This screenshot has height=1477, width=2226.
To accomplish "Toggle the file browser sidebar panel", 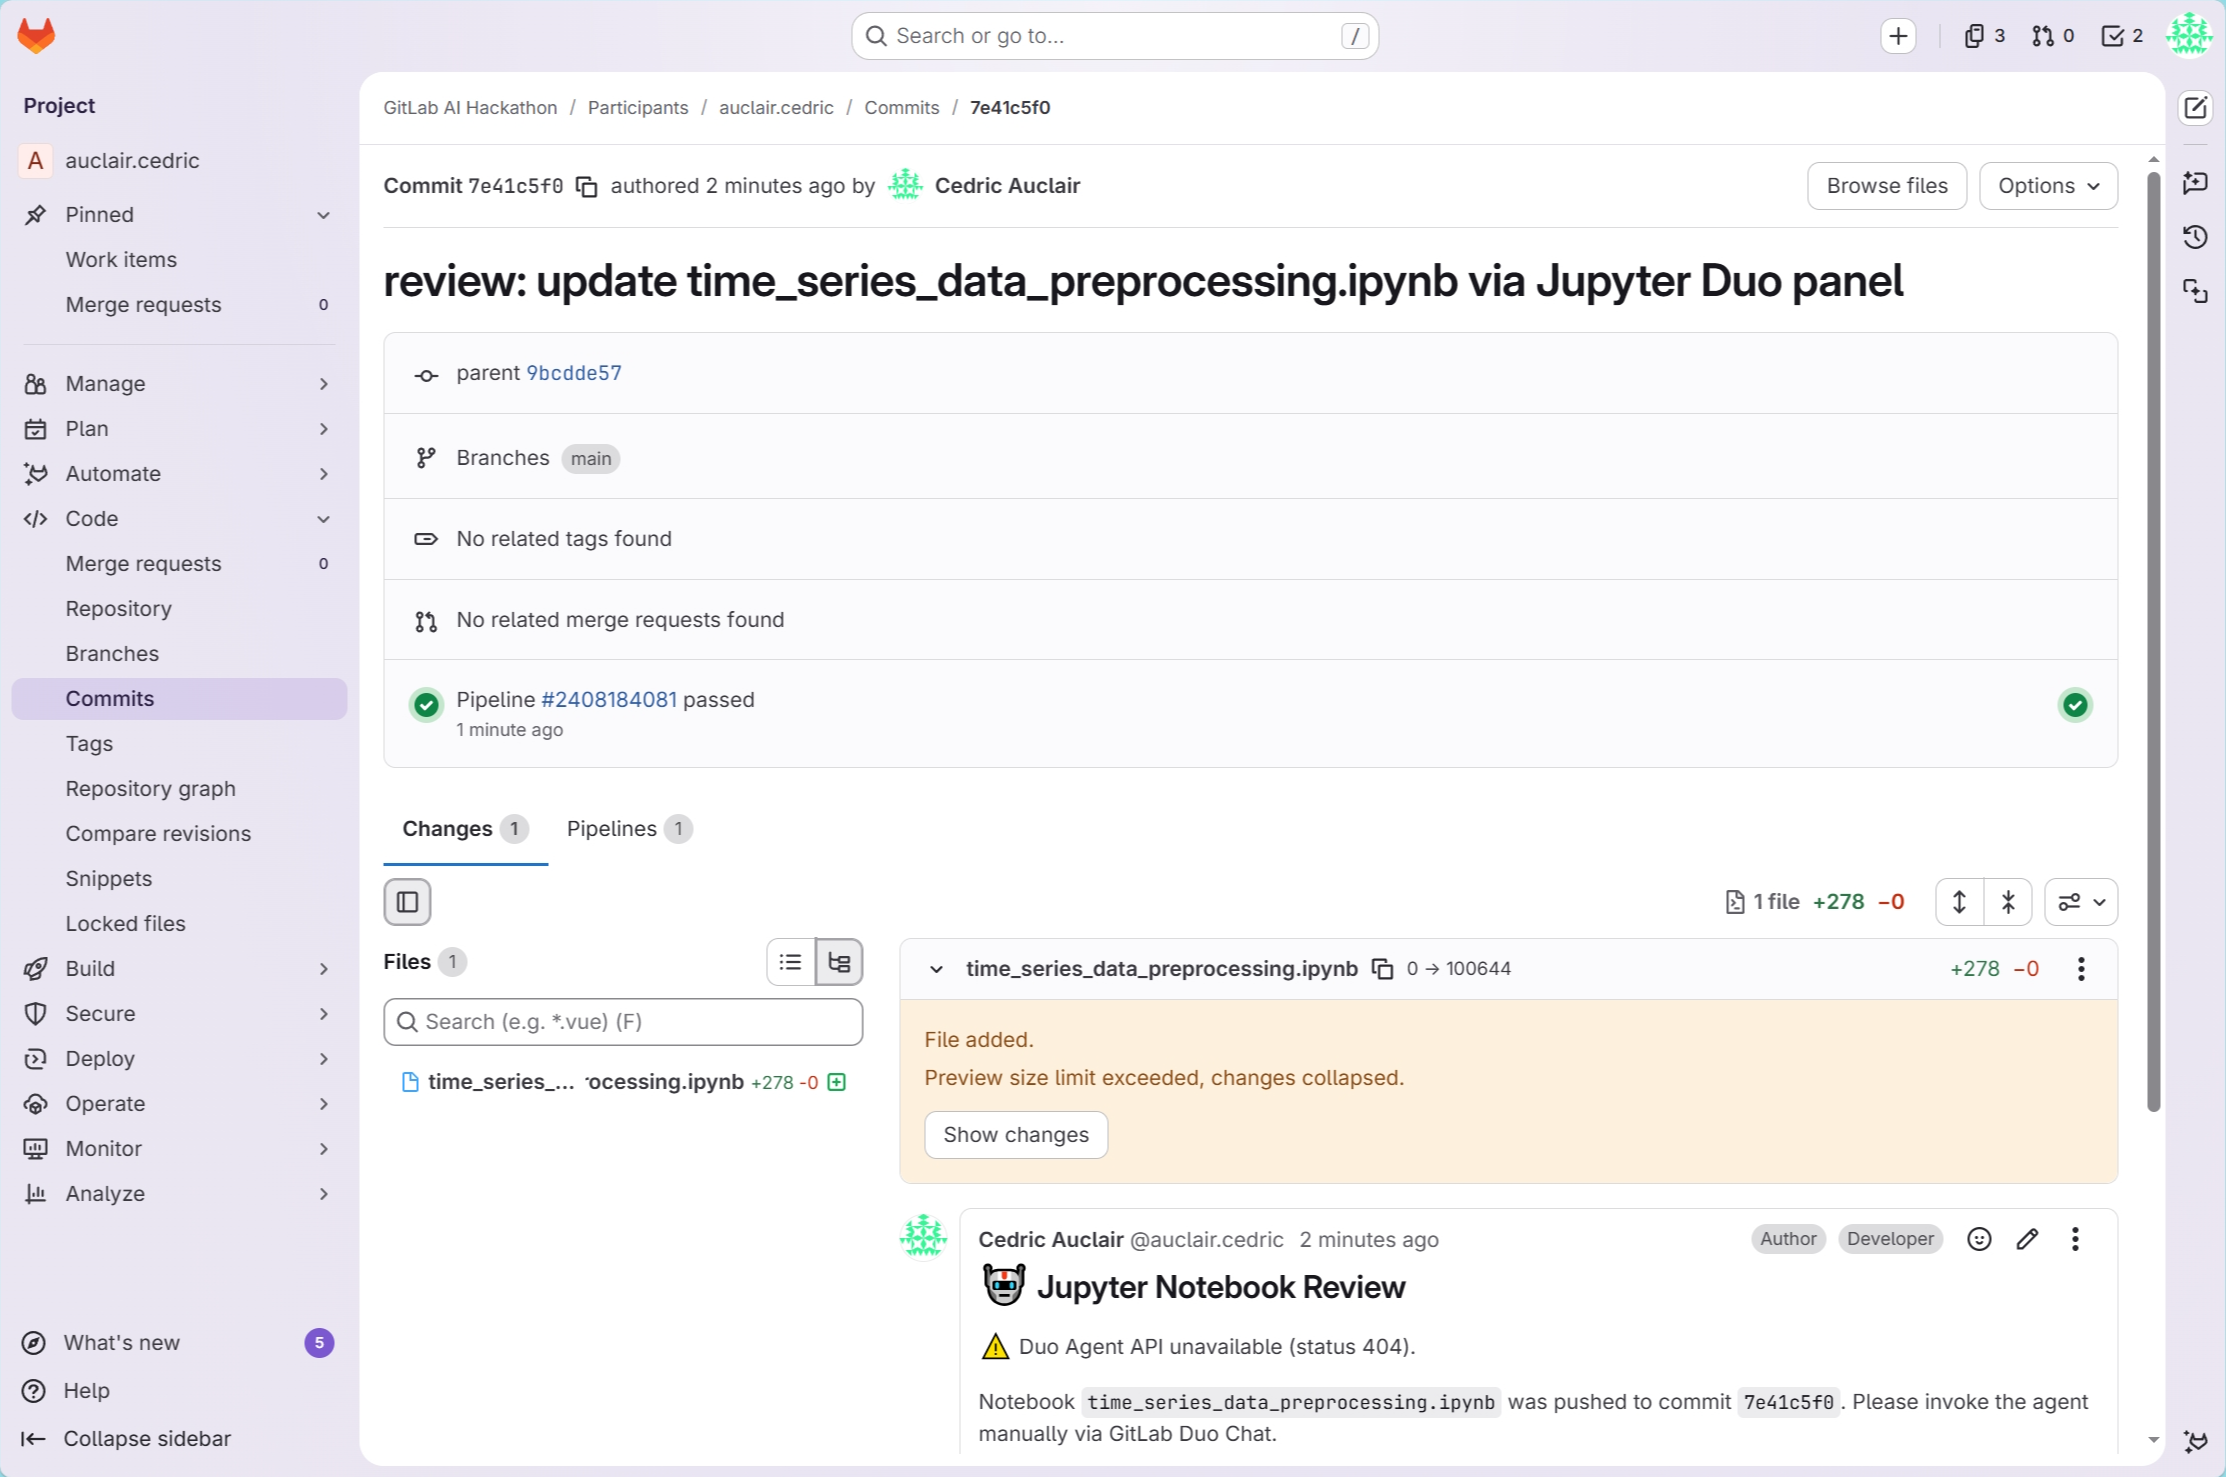I will click(x=407, y=902).
